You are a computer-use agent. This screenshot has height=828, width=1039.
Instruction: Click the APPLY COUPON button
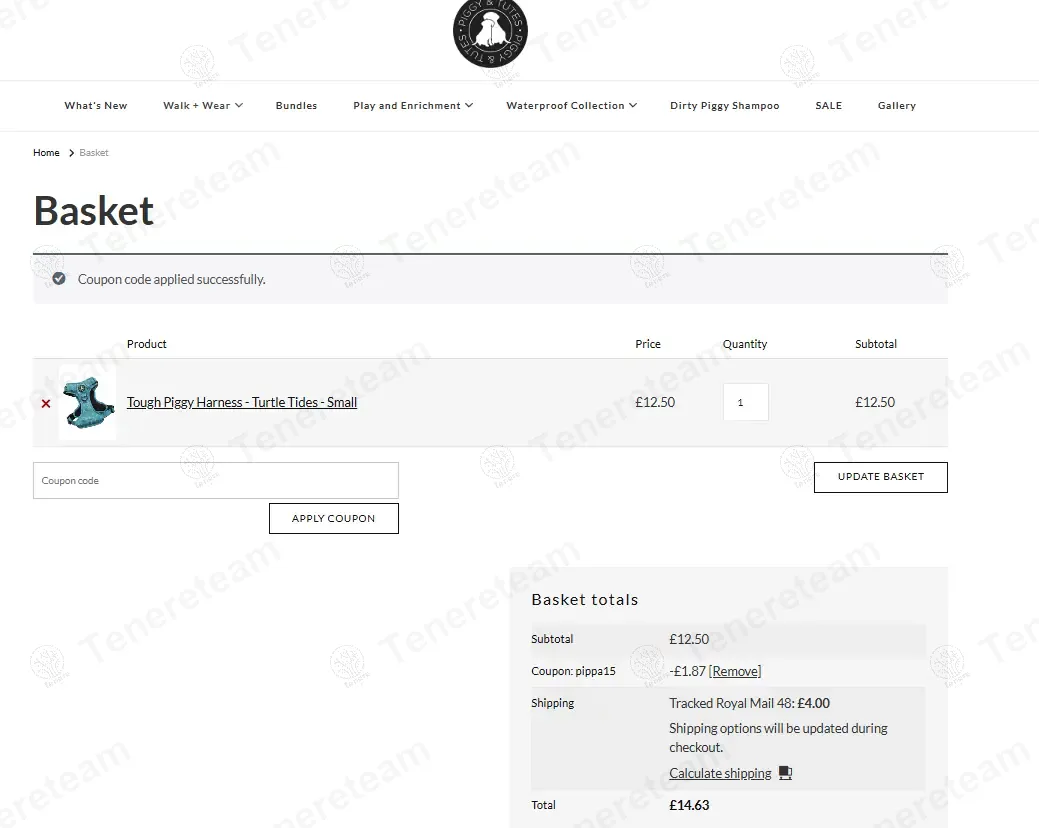334,518
